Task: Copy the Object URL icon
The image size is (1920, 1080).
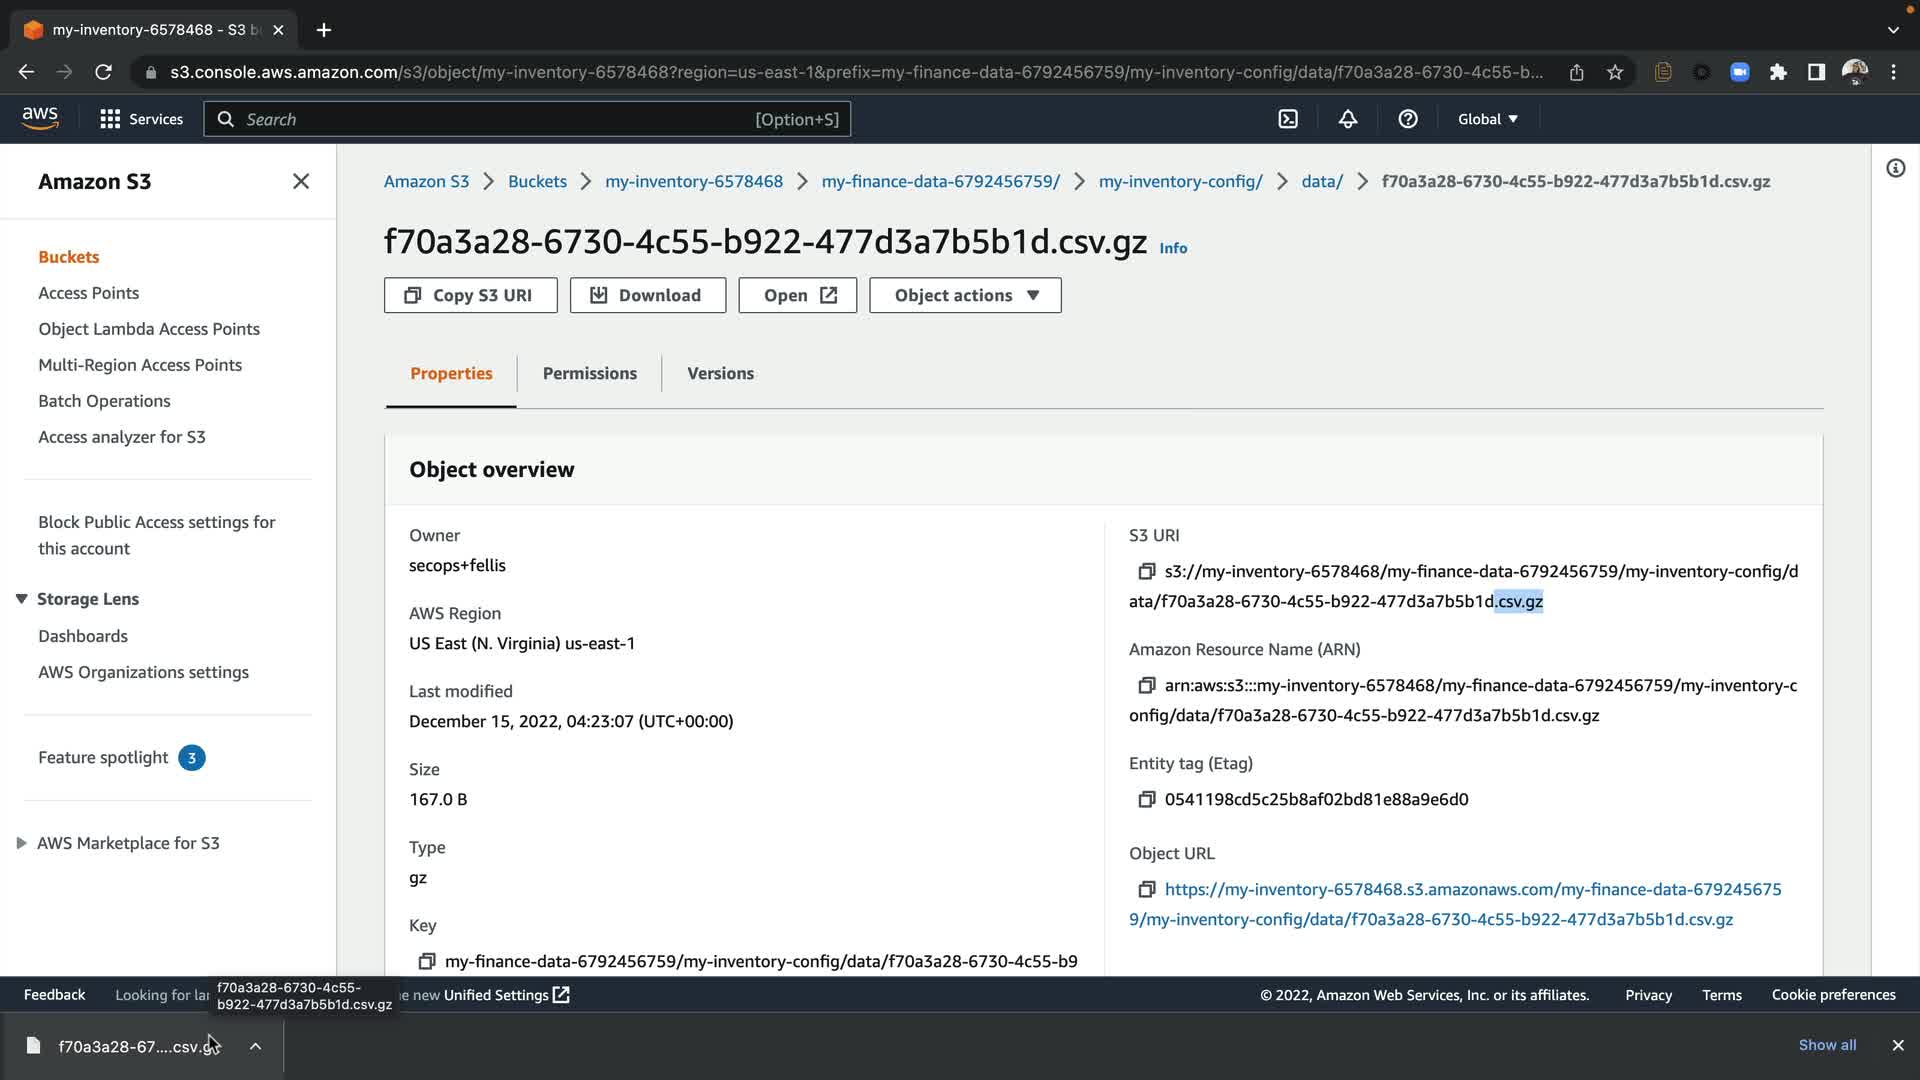Action: coord(1146,890)
